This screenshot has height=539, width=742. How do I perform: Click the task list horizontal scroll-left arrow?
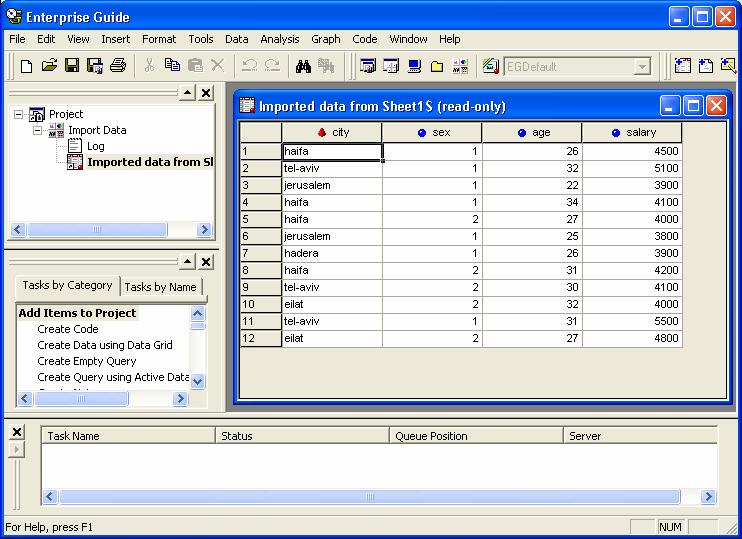(x=25, y=399)
